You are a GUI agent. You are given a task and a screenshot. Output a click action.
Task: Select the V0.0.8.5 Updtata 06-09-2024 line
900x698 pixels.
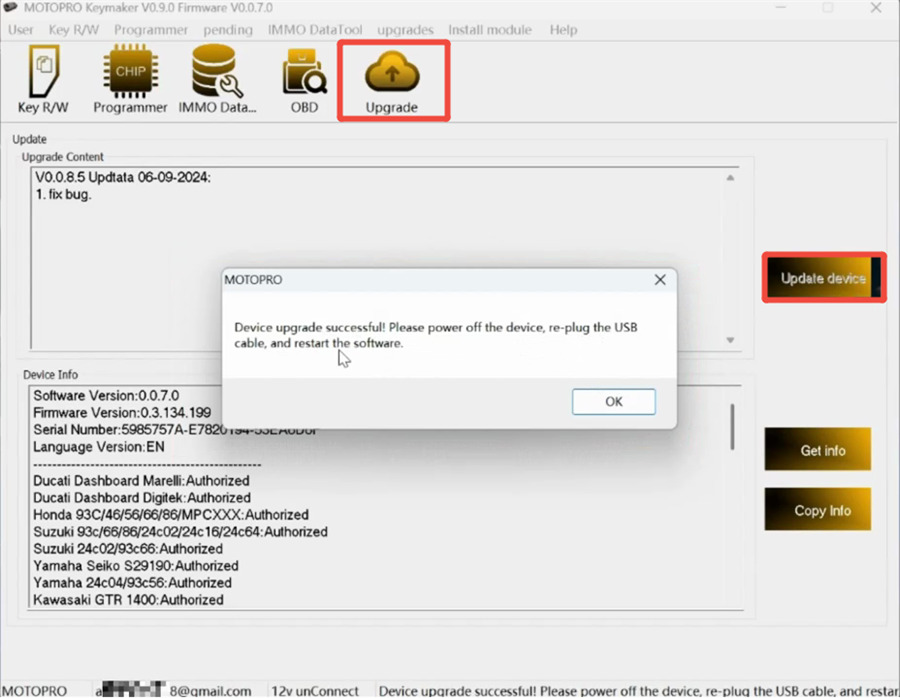coord(123,177)
